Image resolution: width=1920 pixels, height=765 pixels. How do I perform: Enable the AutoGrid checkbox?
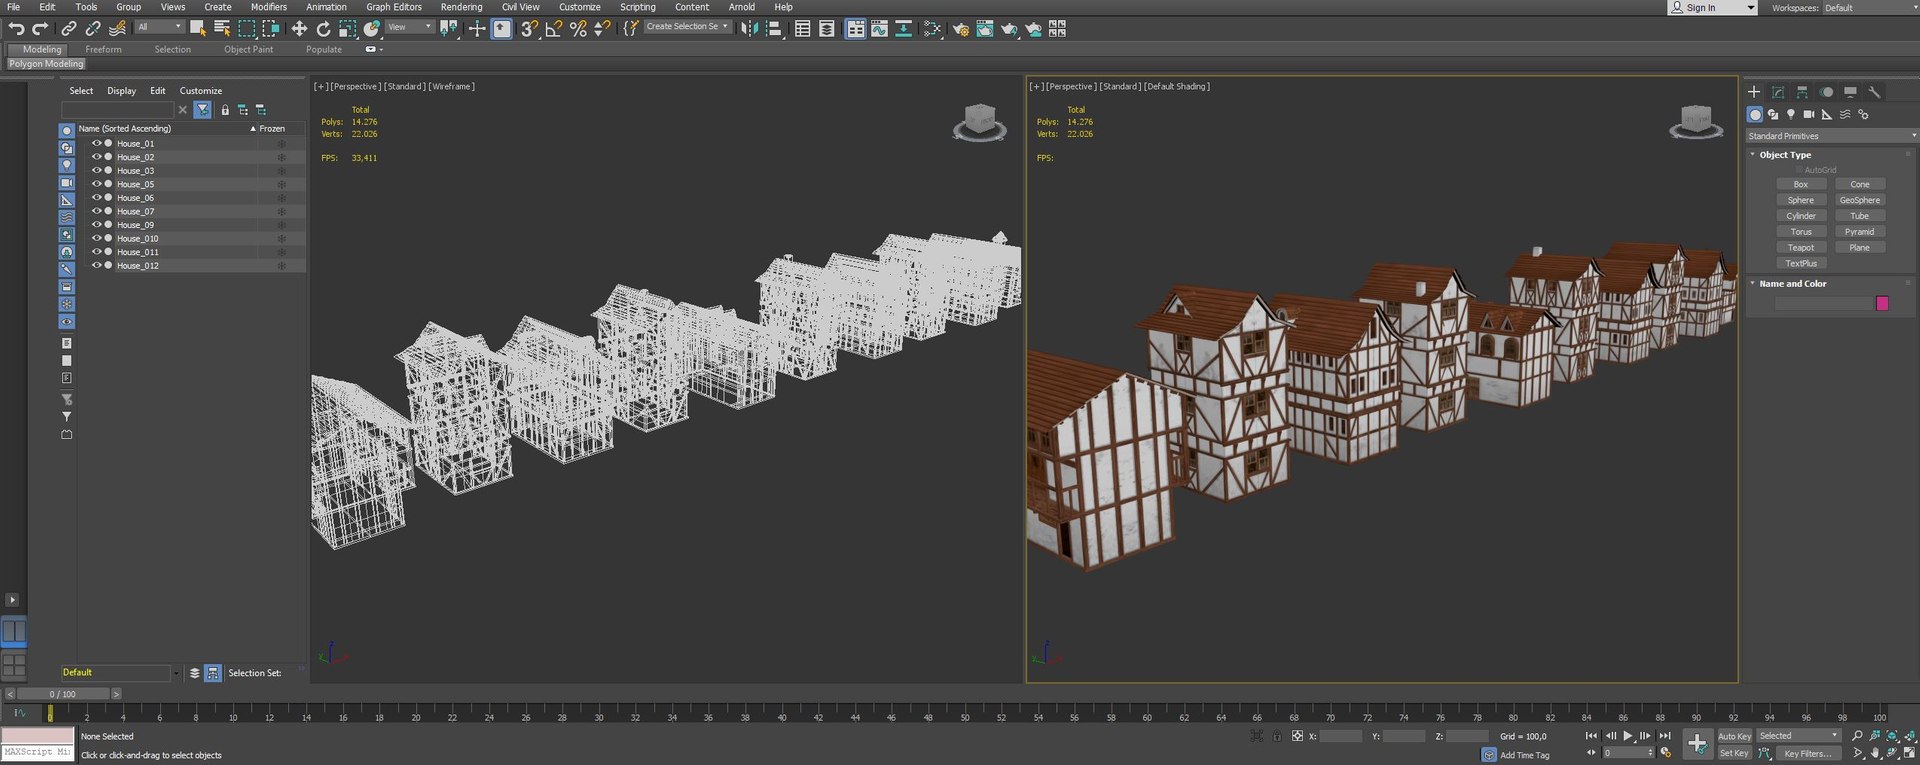tap(1799, 170)
